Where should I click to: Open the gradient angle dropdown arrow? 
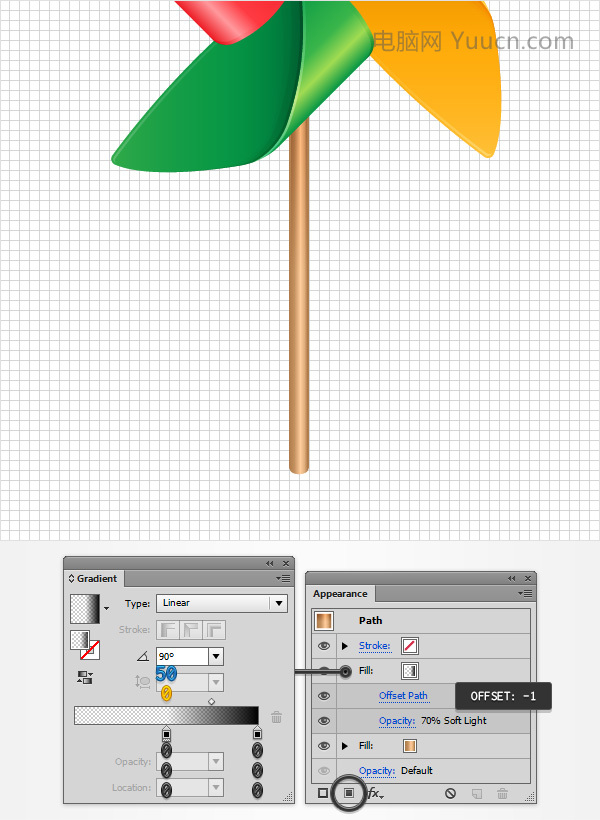216,656
